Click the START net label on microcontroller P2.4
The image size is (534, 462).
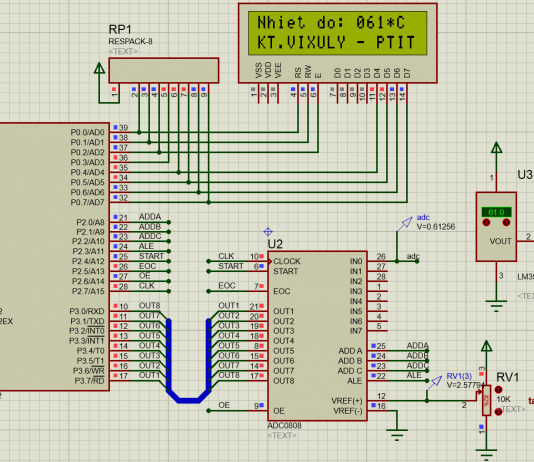[x=151, y=256]
